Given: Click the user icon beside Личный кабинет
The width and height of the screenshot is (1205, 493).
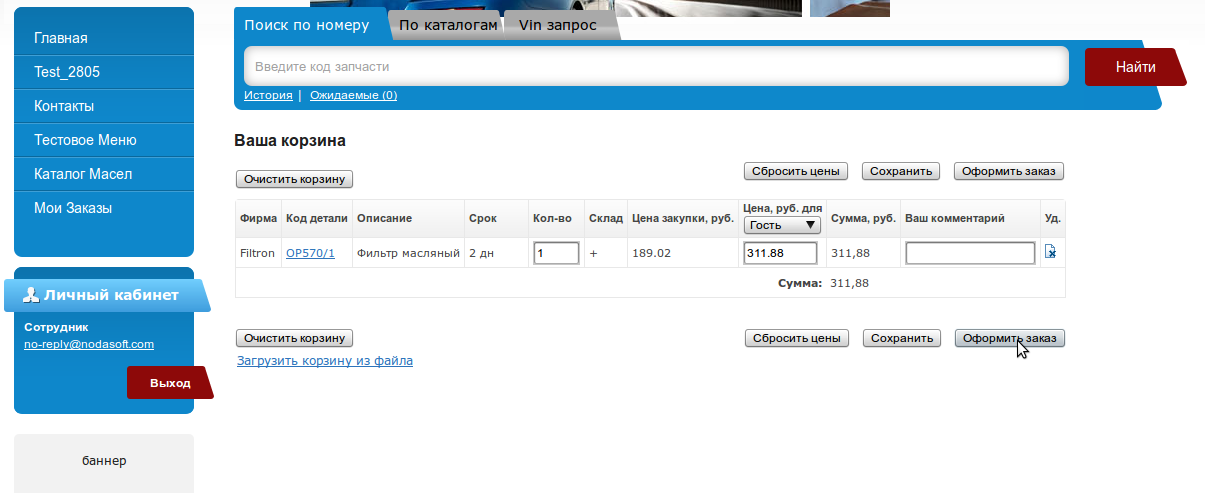Looking at the screenshot, I should tap(31, 295).
